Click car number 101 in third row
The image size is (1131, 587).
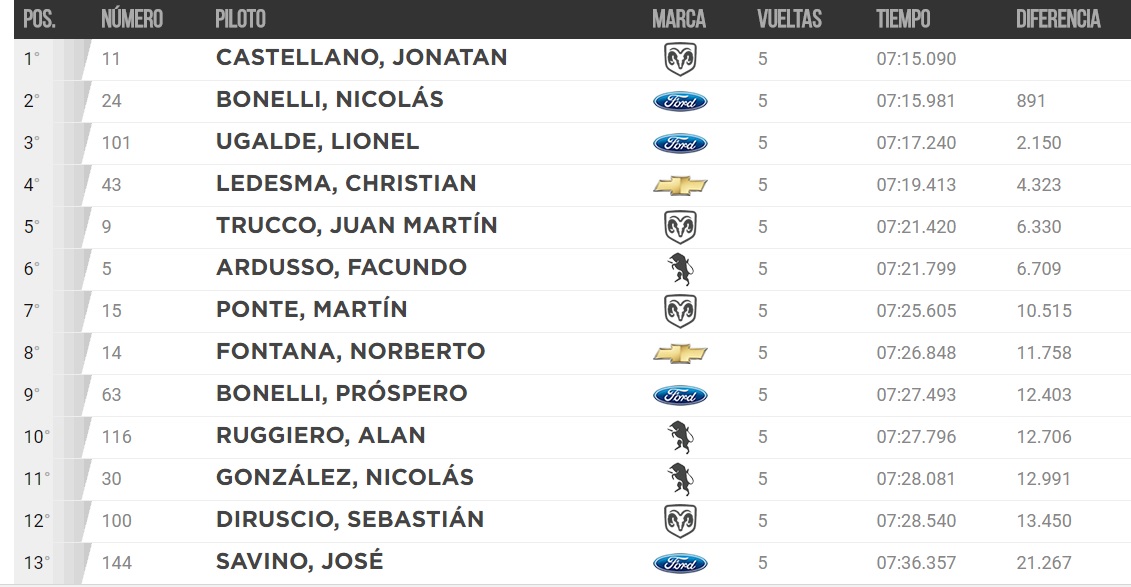coord(116,143)
